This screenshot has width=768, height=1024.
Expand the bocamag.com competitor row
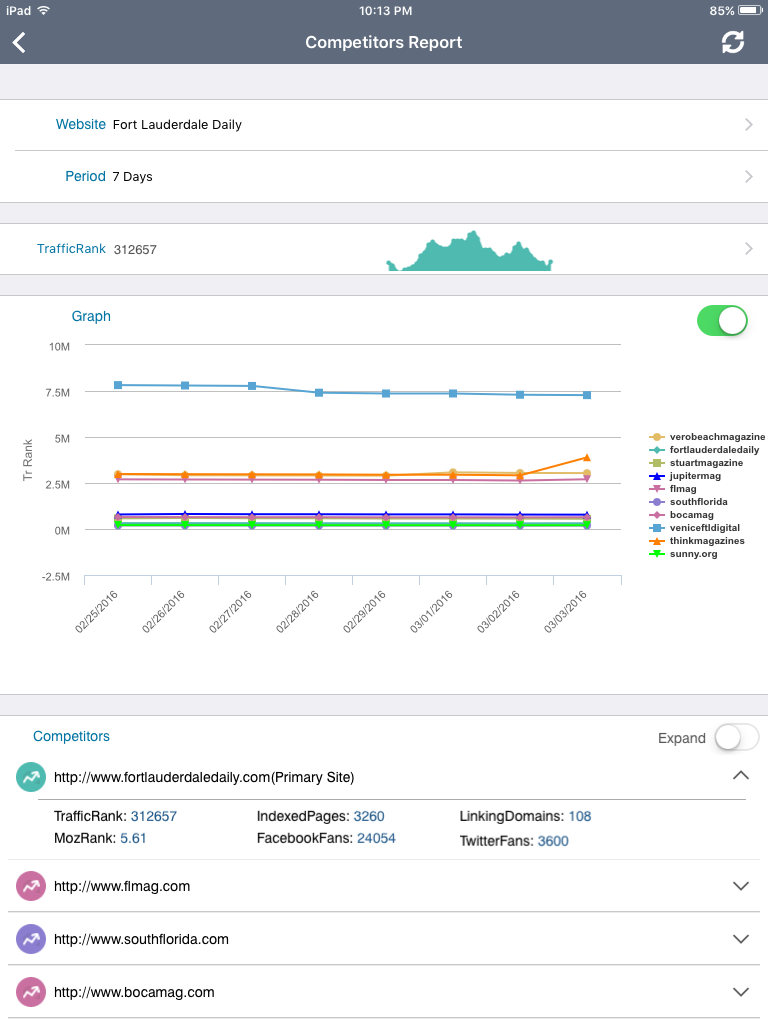click(741, 992)
